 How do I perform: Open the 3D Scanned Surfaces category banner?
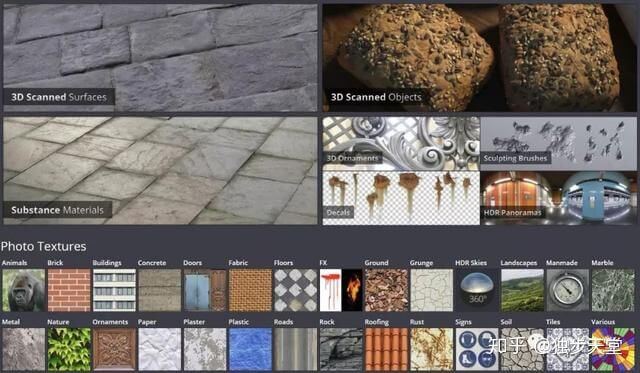160,58
